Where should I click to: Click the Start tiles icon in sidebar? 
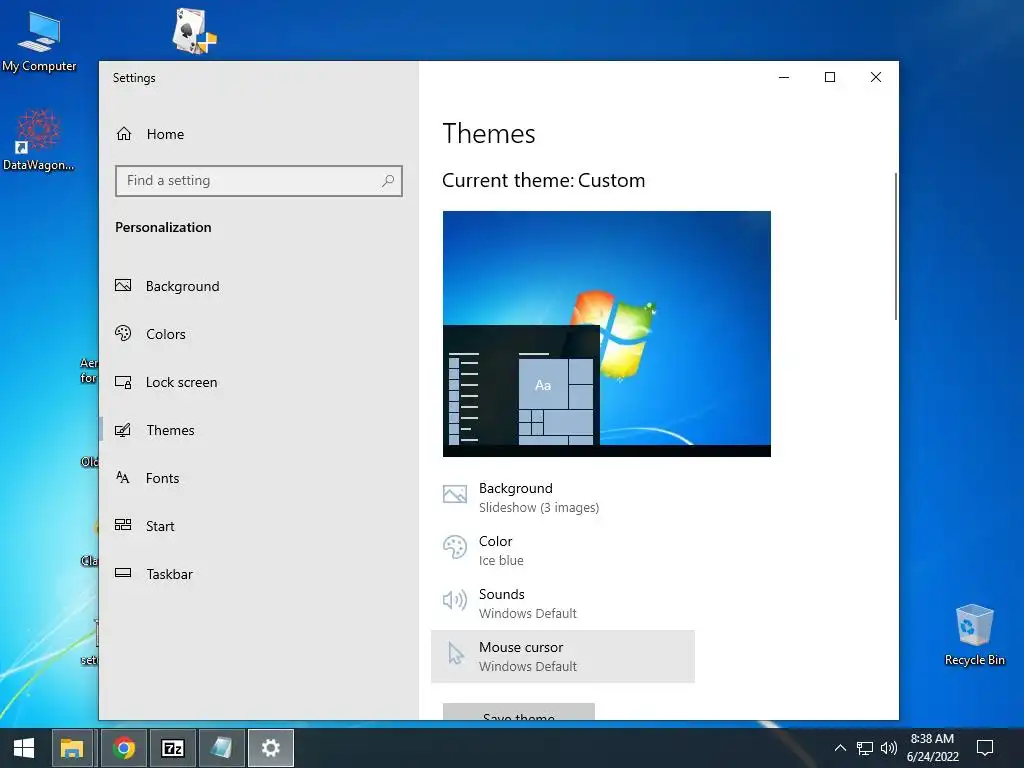[123, 524]
